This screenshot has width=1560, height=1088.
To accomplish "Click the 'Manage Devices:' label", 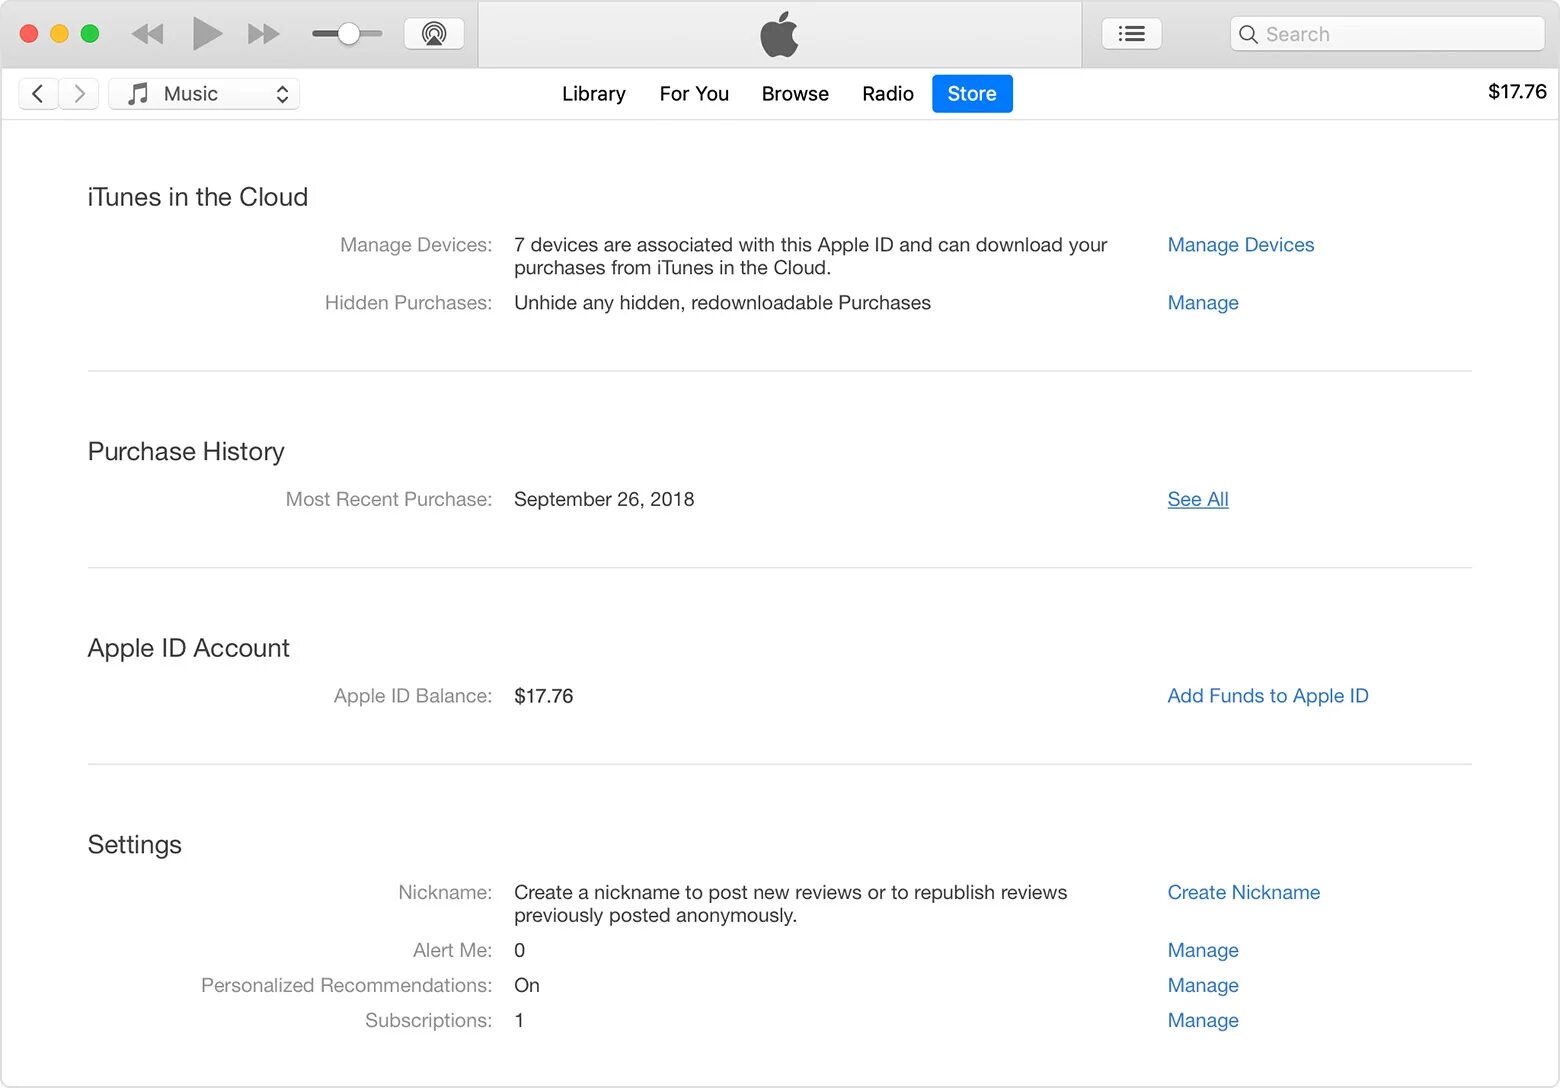I will point(416,245).
